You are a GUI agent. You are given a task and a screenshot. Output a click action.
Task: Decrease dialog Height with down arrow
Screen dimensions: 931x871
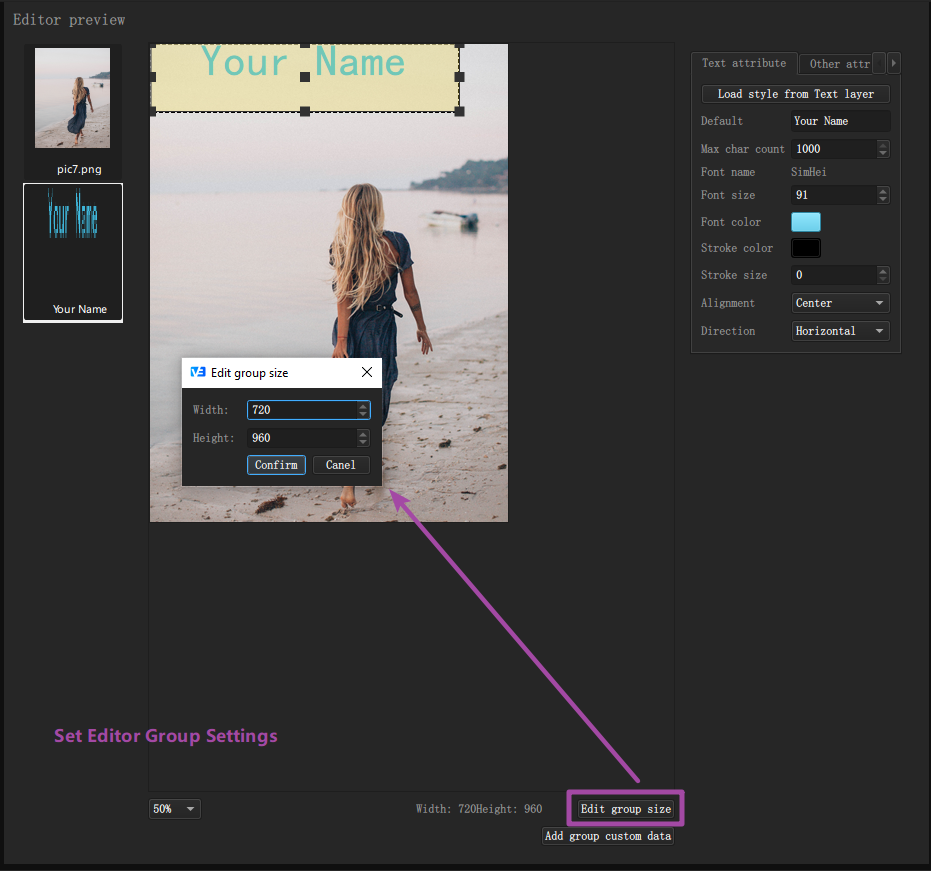[363, 442]
